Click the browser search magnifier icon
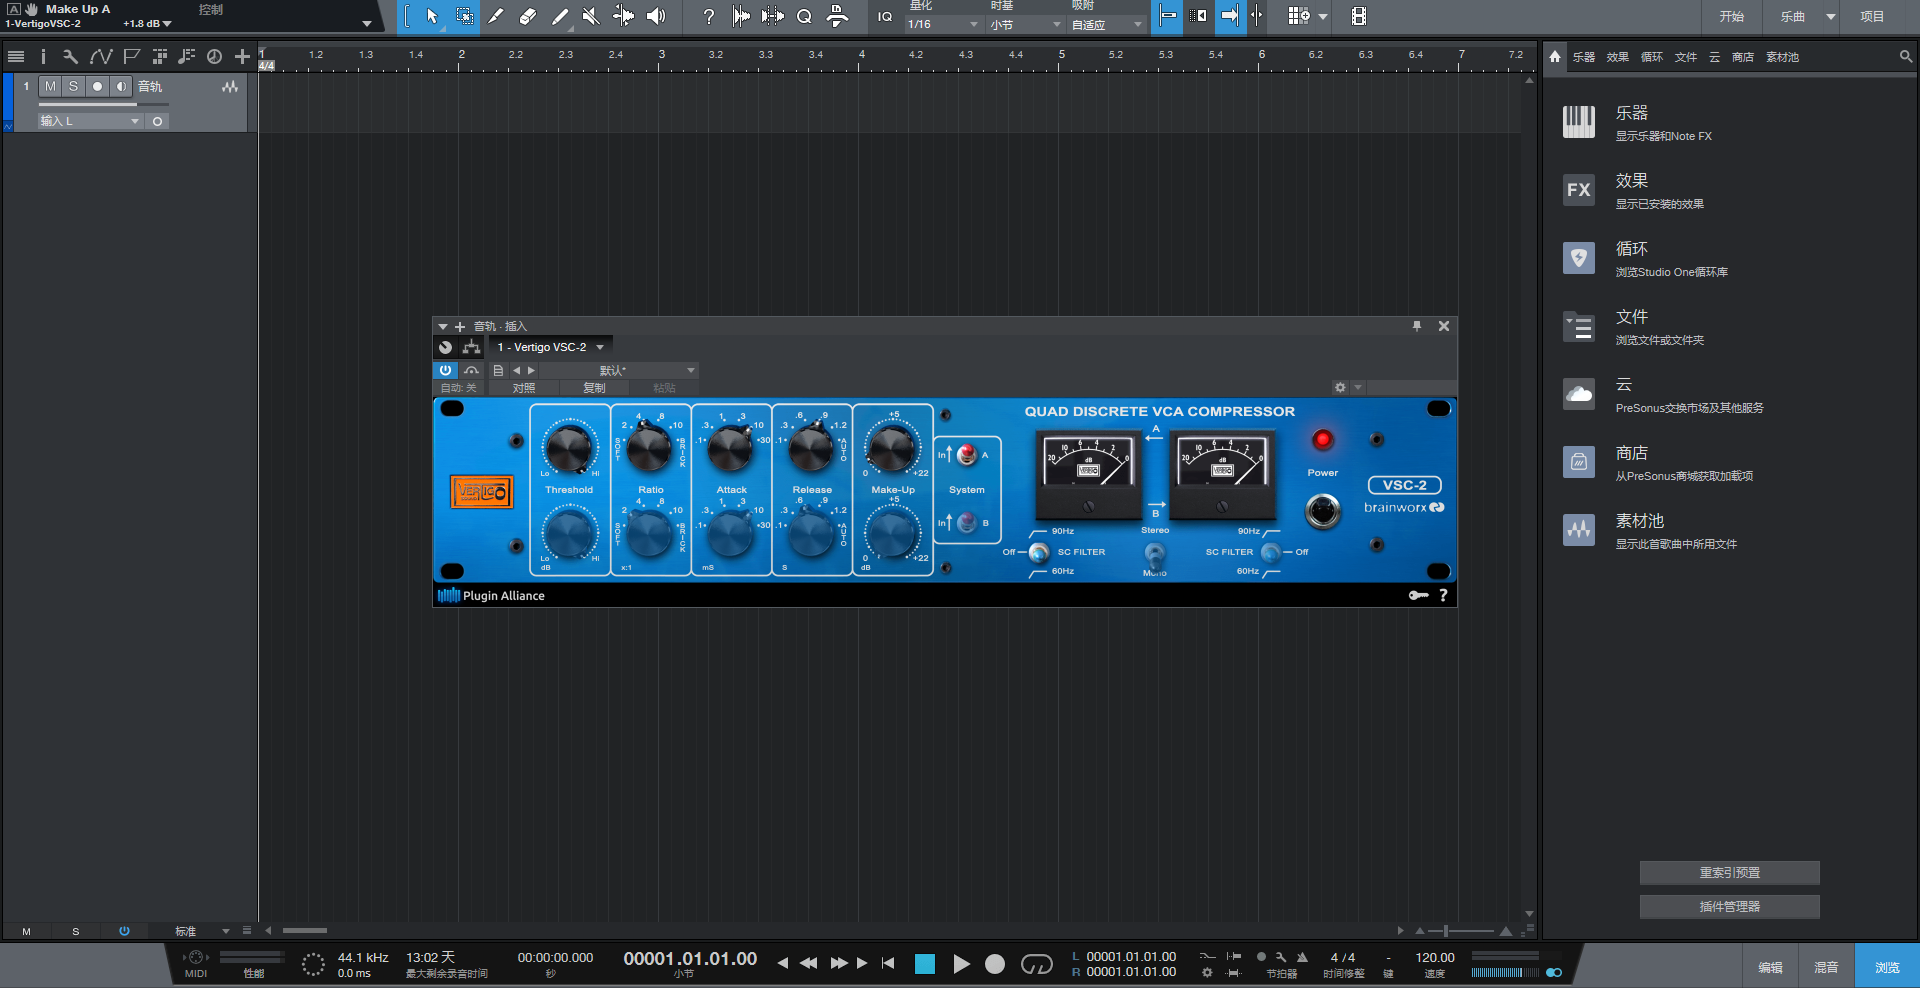This screenshot has height=988, width=1920. click(1906, 57)
